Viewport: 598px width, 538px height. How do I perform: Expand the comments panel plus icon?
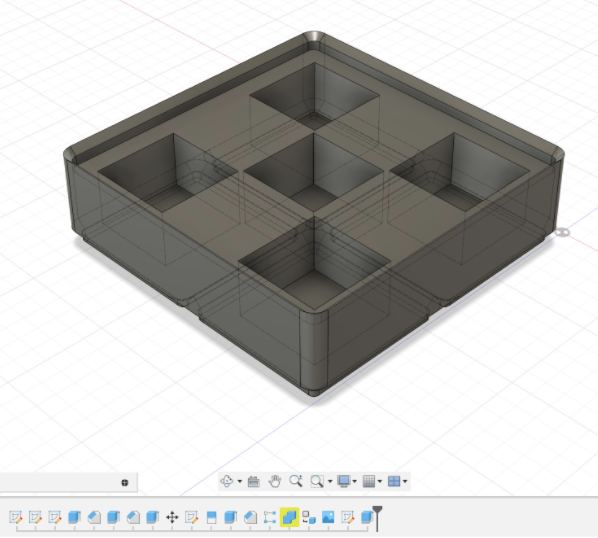[x=124, y=483]
